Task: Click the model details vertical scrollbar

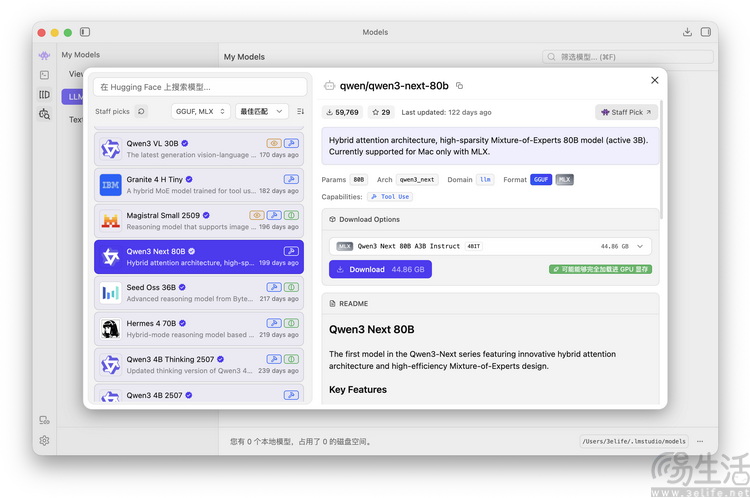Action: point(662,159)
